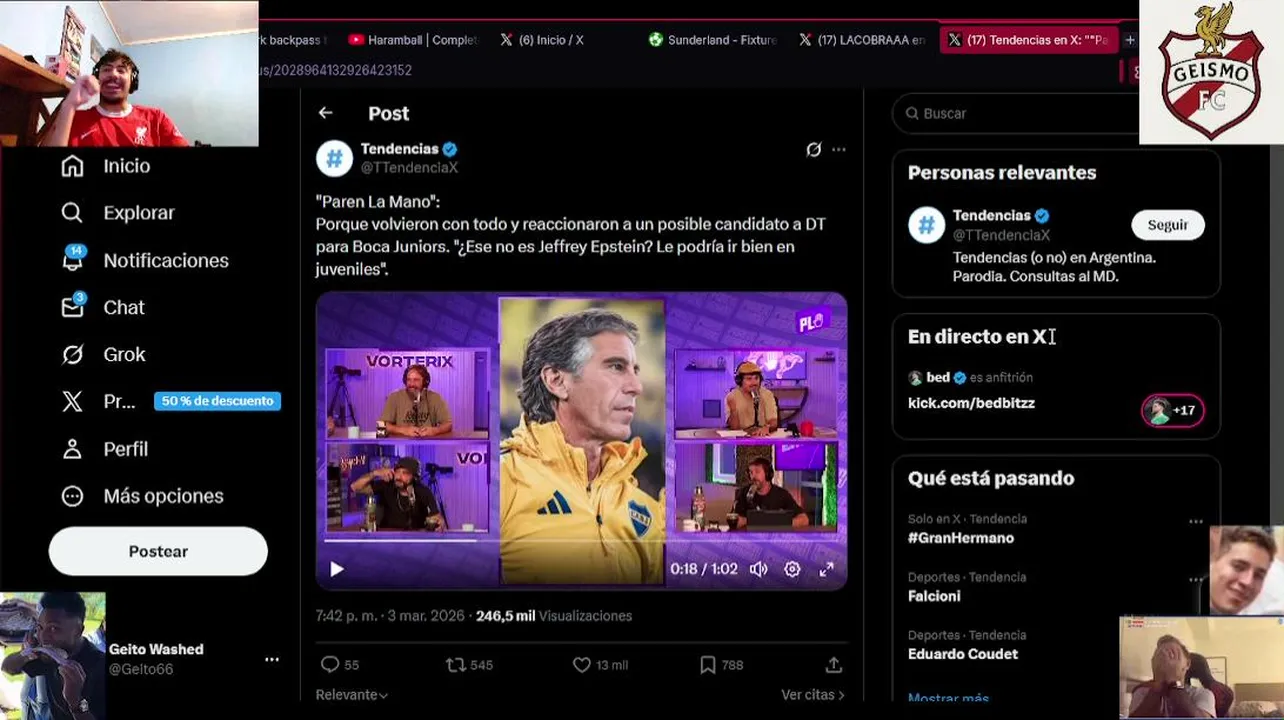Open the post's three-dot menu
This screenshot has width=1284, height=720.
pyautogui.click(x=839, y=149)
